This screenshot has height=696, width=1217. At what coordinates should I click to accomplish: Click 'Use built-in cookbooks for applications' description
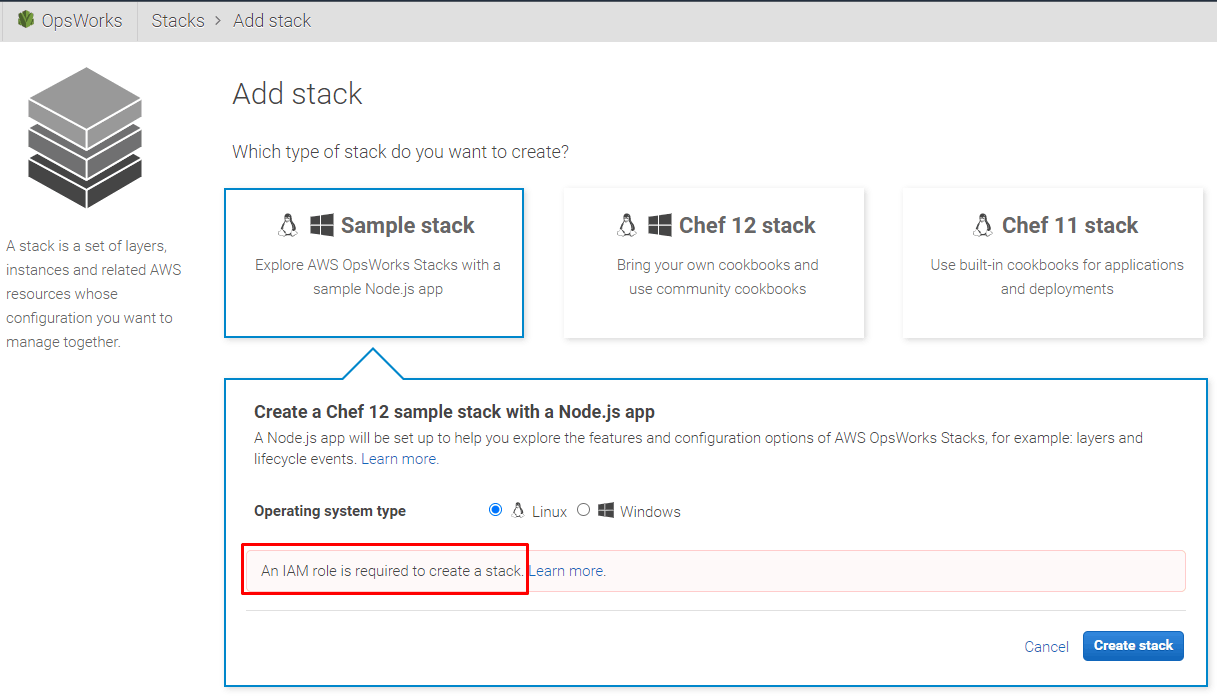[1057, 277]
